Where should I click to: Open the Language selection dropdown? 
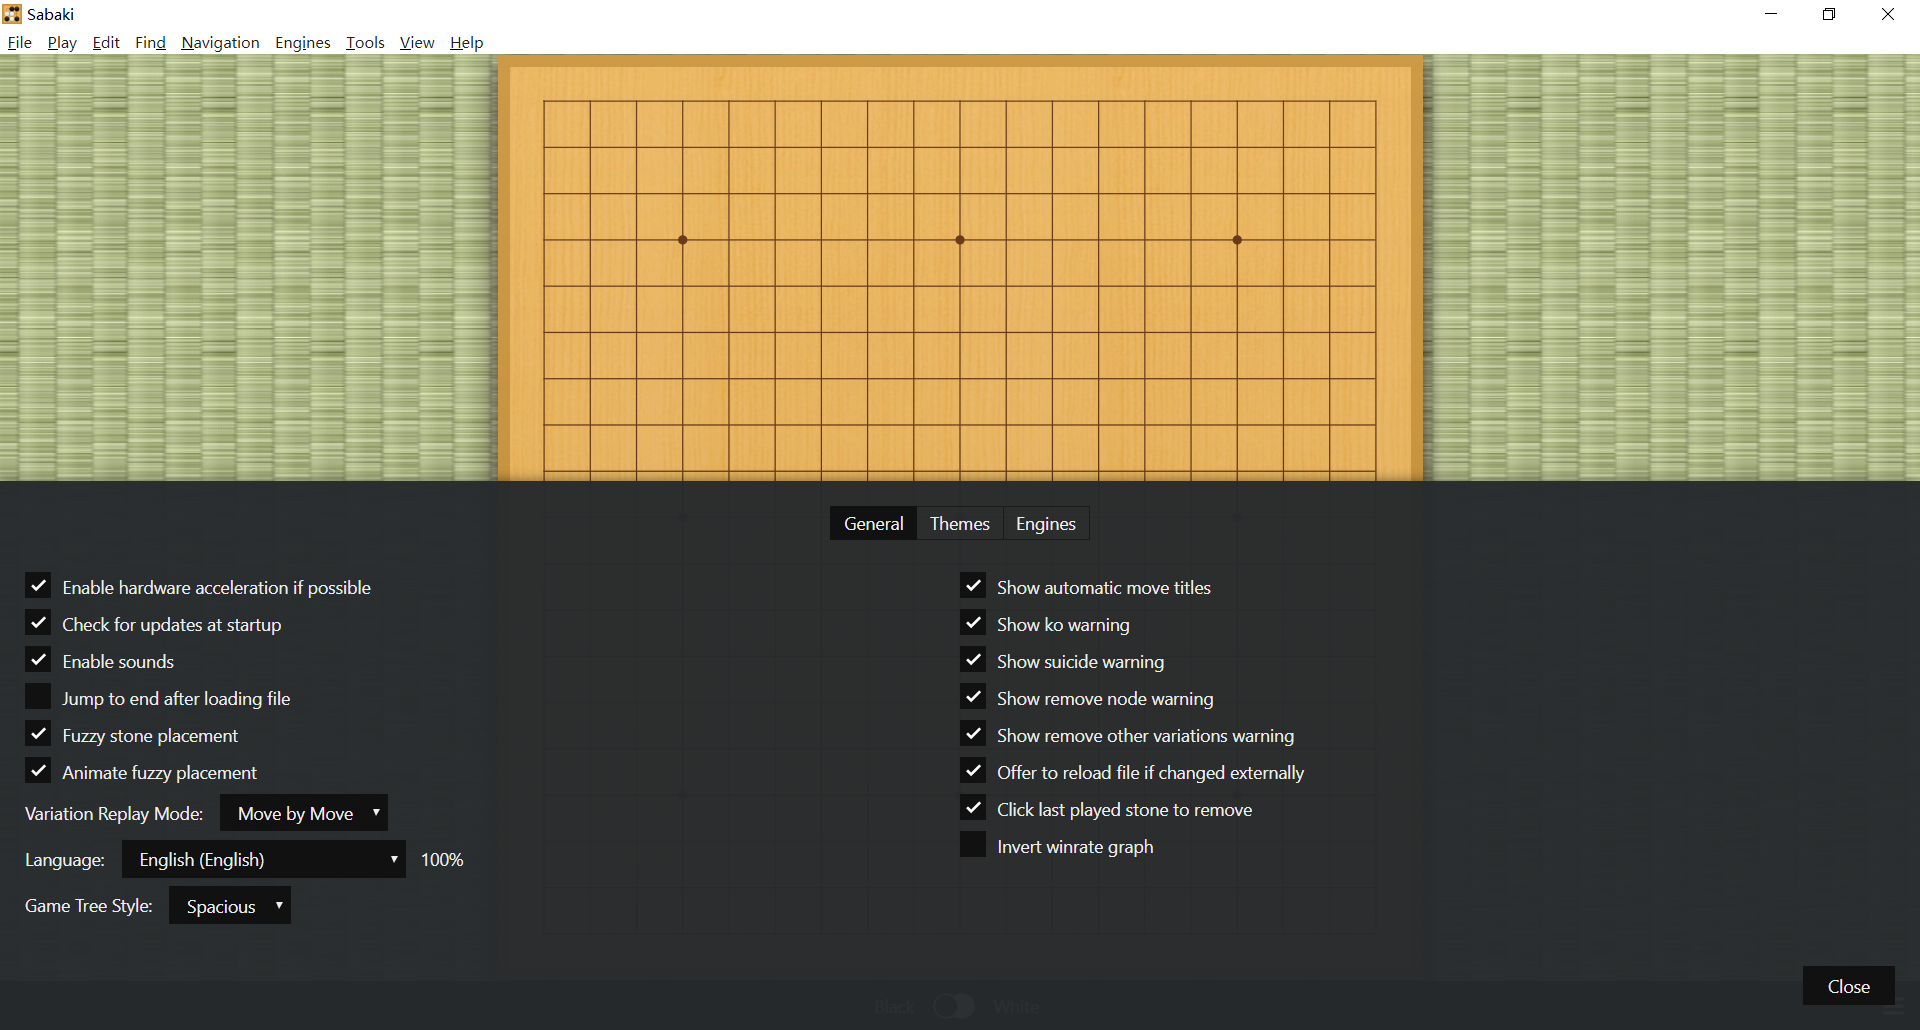coord(262,859)
